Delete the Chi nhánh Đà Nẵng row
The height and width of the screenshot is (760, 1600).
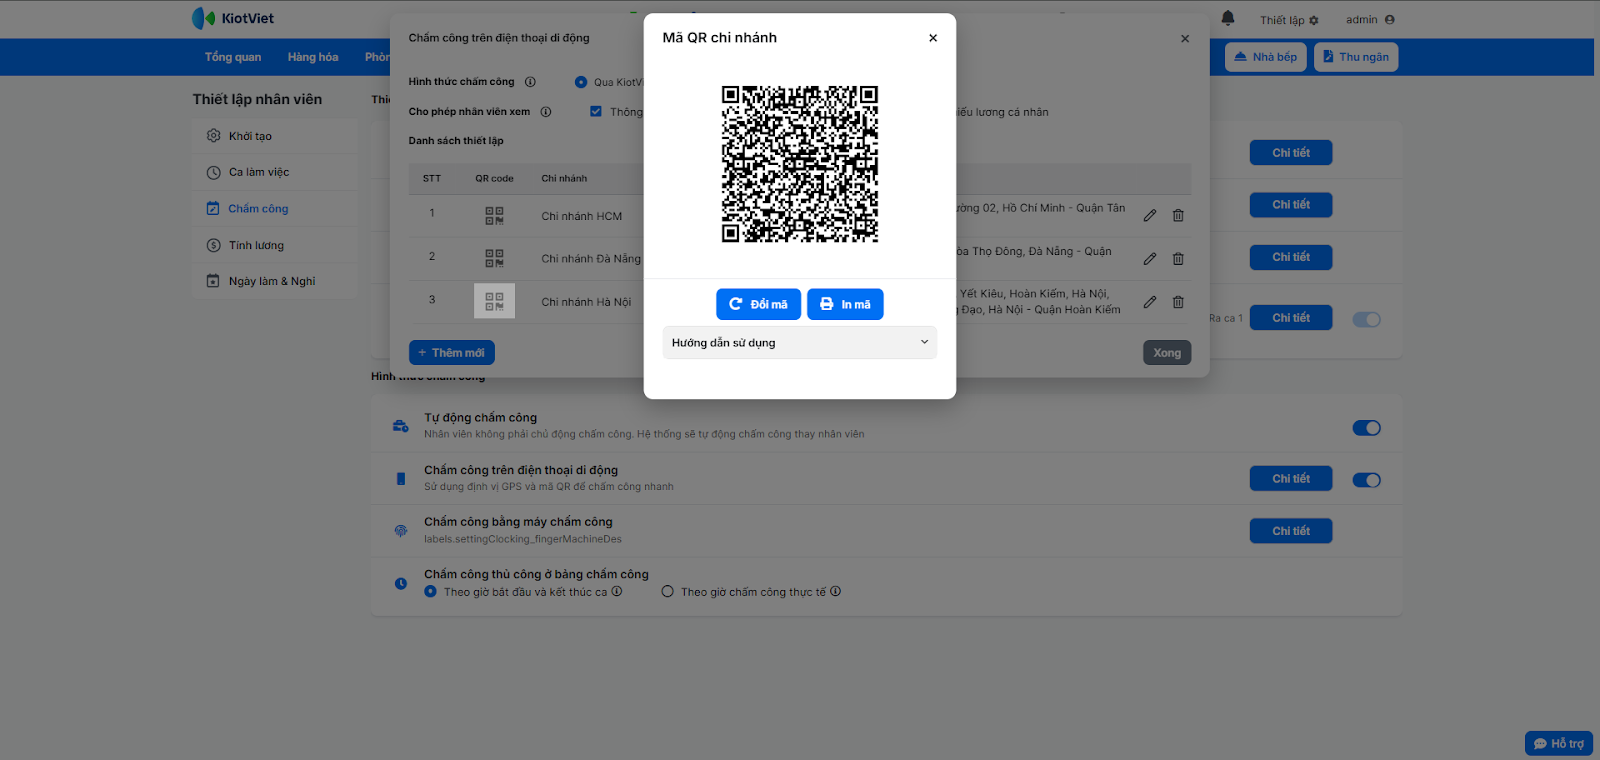(1178, 259)
